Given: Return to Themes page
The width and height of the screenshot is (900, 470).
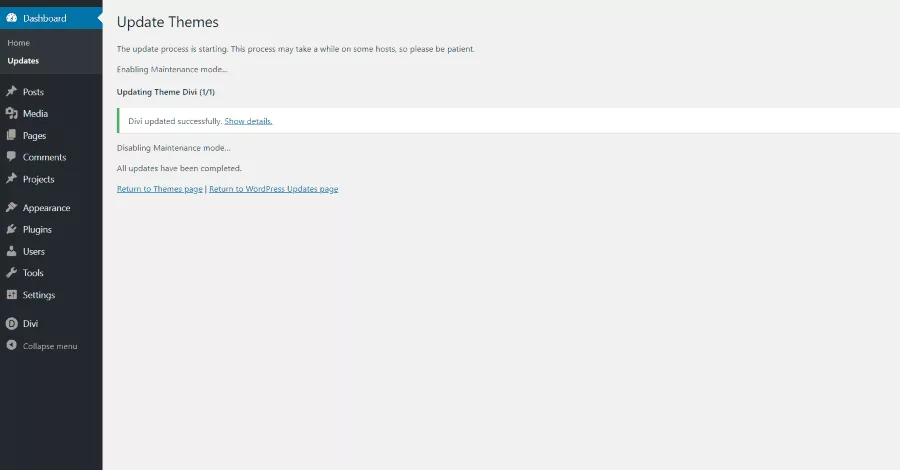Looking at the screenshot, I should 160,189.
